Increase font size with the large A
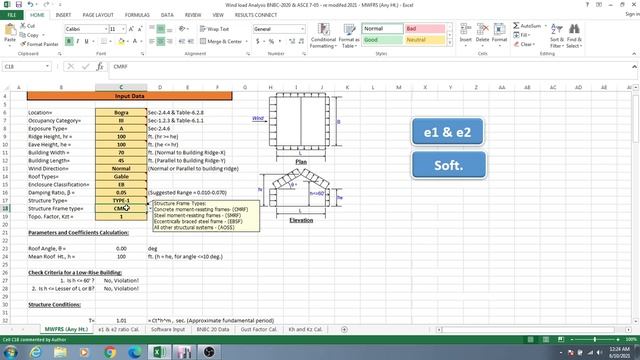Screen dimensions: 640x360 (x=131, y=29)
